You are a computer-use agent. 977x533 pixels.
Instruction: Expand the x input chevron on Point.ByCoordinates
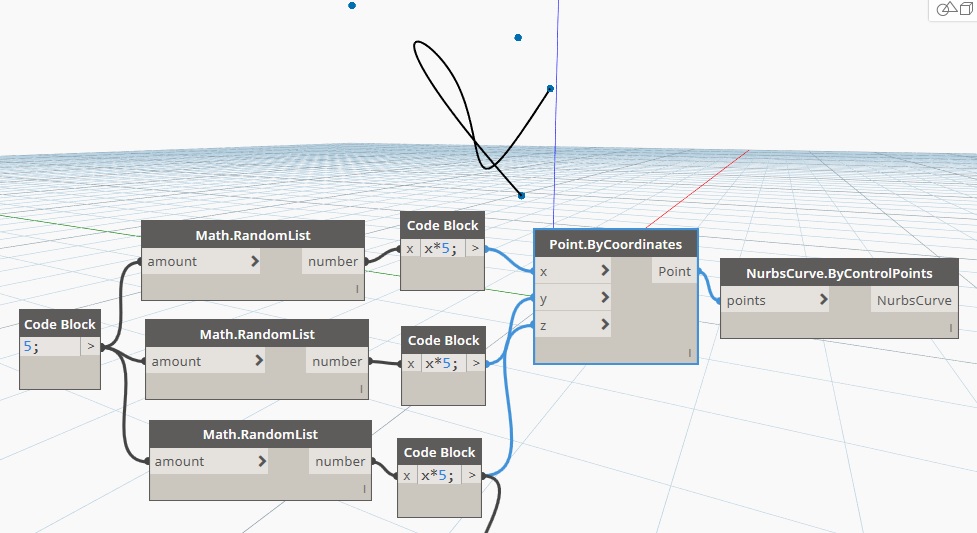click(x=605, y=272)
